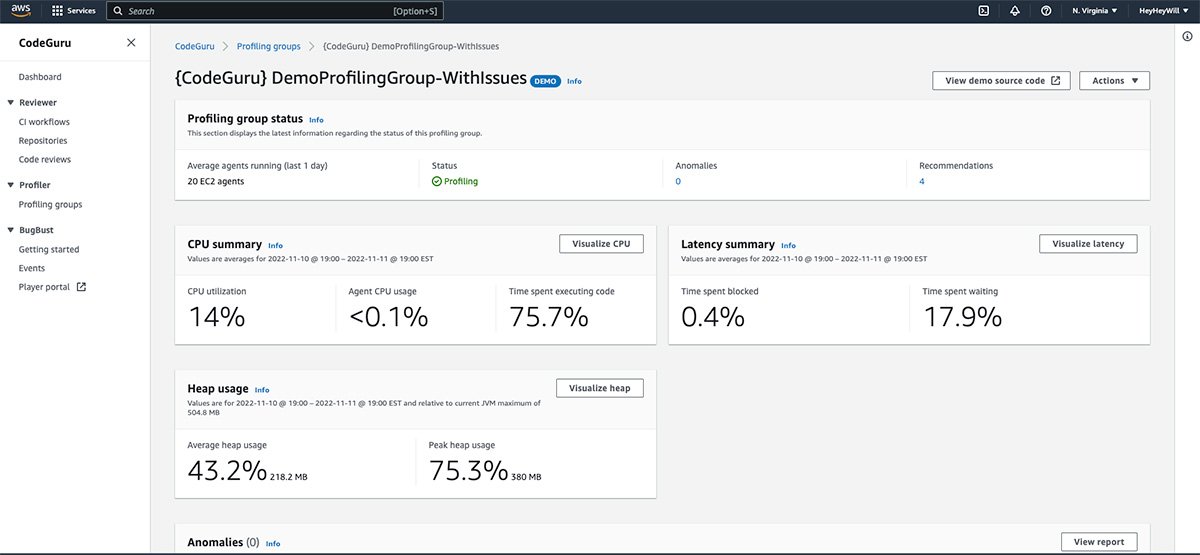The height and width of the screenshot is (555, 1200).
Task: Focus the top Search input field
Action: (260, 11)
